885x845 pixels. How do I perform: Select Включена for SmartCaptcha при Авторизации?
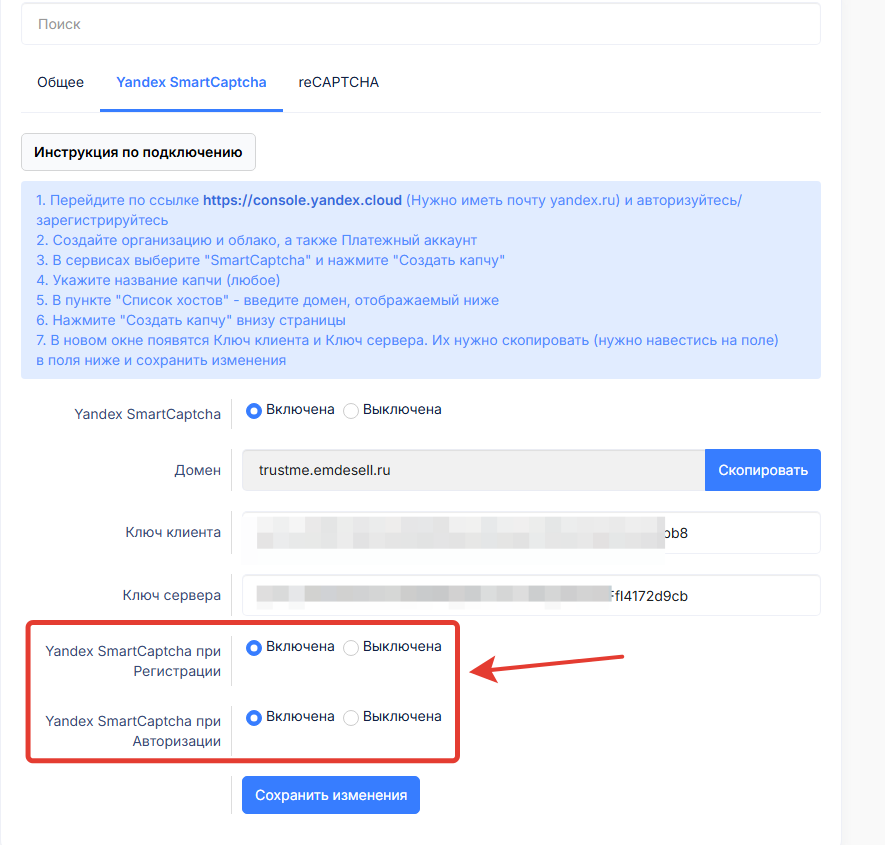pyautogui.click(x=254, y=717)
